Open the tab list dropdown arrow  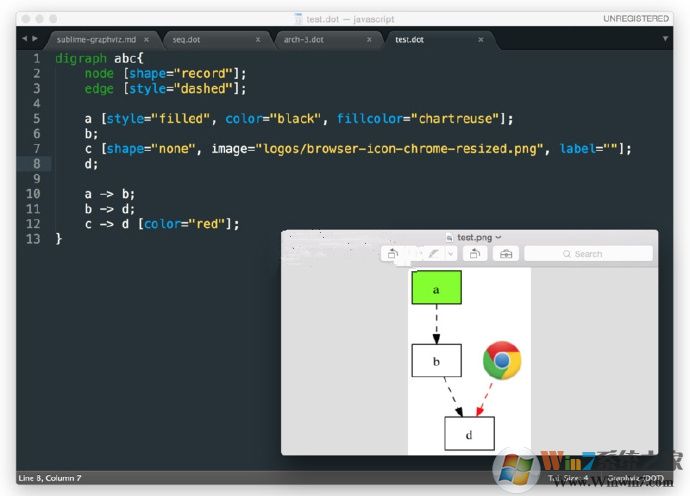(666, 39)
